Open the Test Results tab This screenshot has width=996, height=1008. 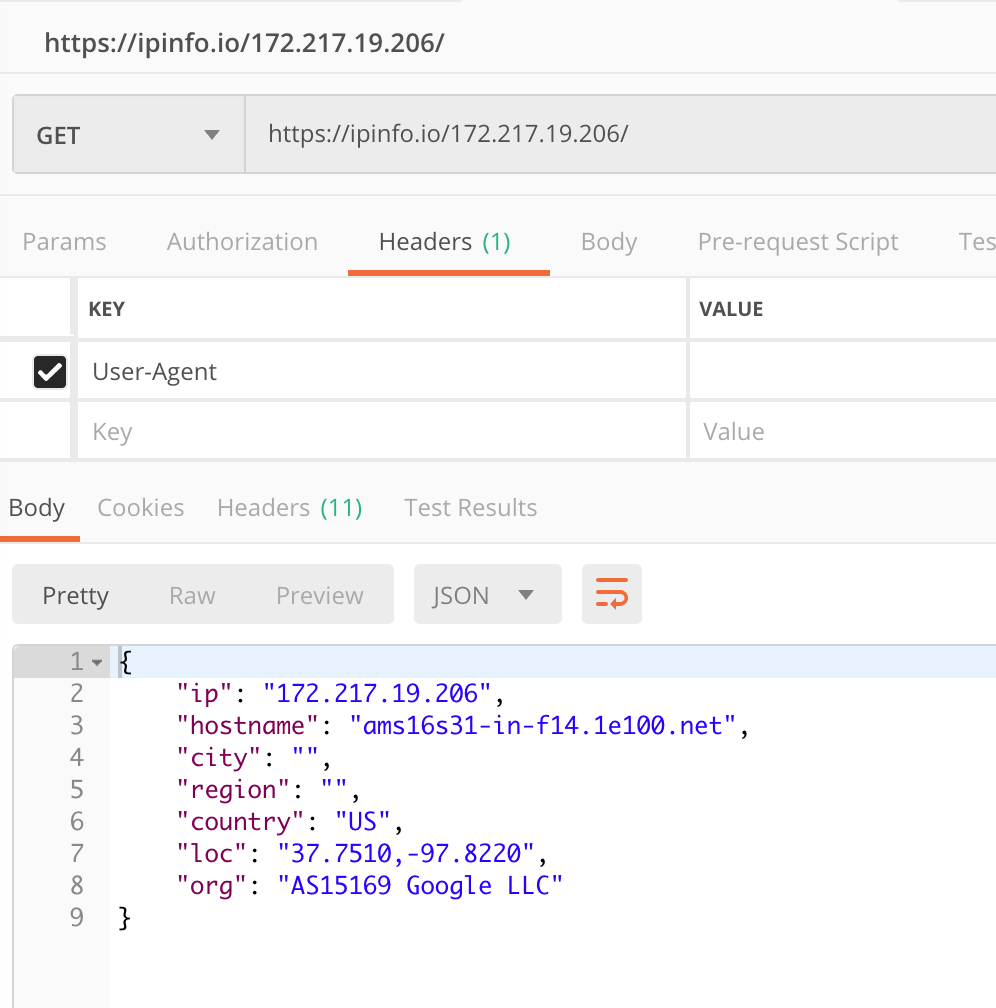pyautogui.click(x=470, y=508)
